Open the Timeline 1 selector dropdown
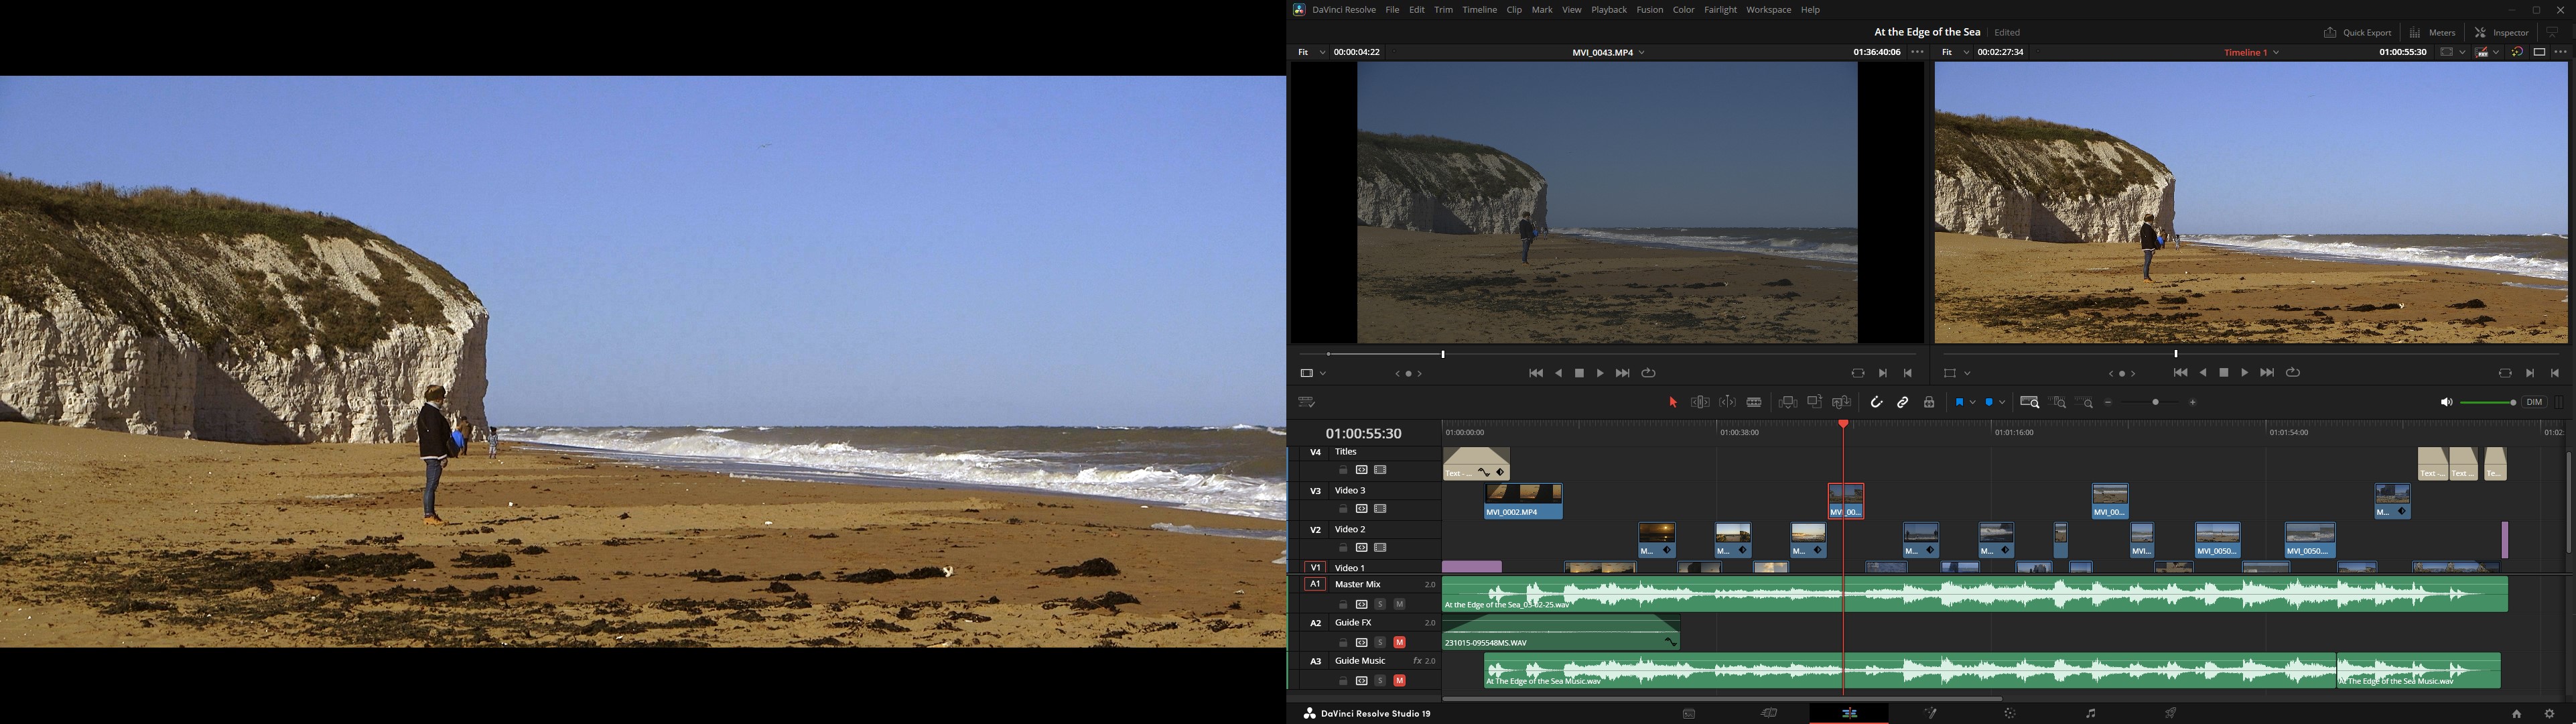The height and width of the screenshot is (724, 2576). coord(2251,52)
